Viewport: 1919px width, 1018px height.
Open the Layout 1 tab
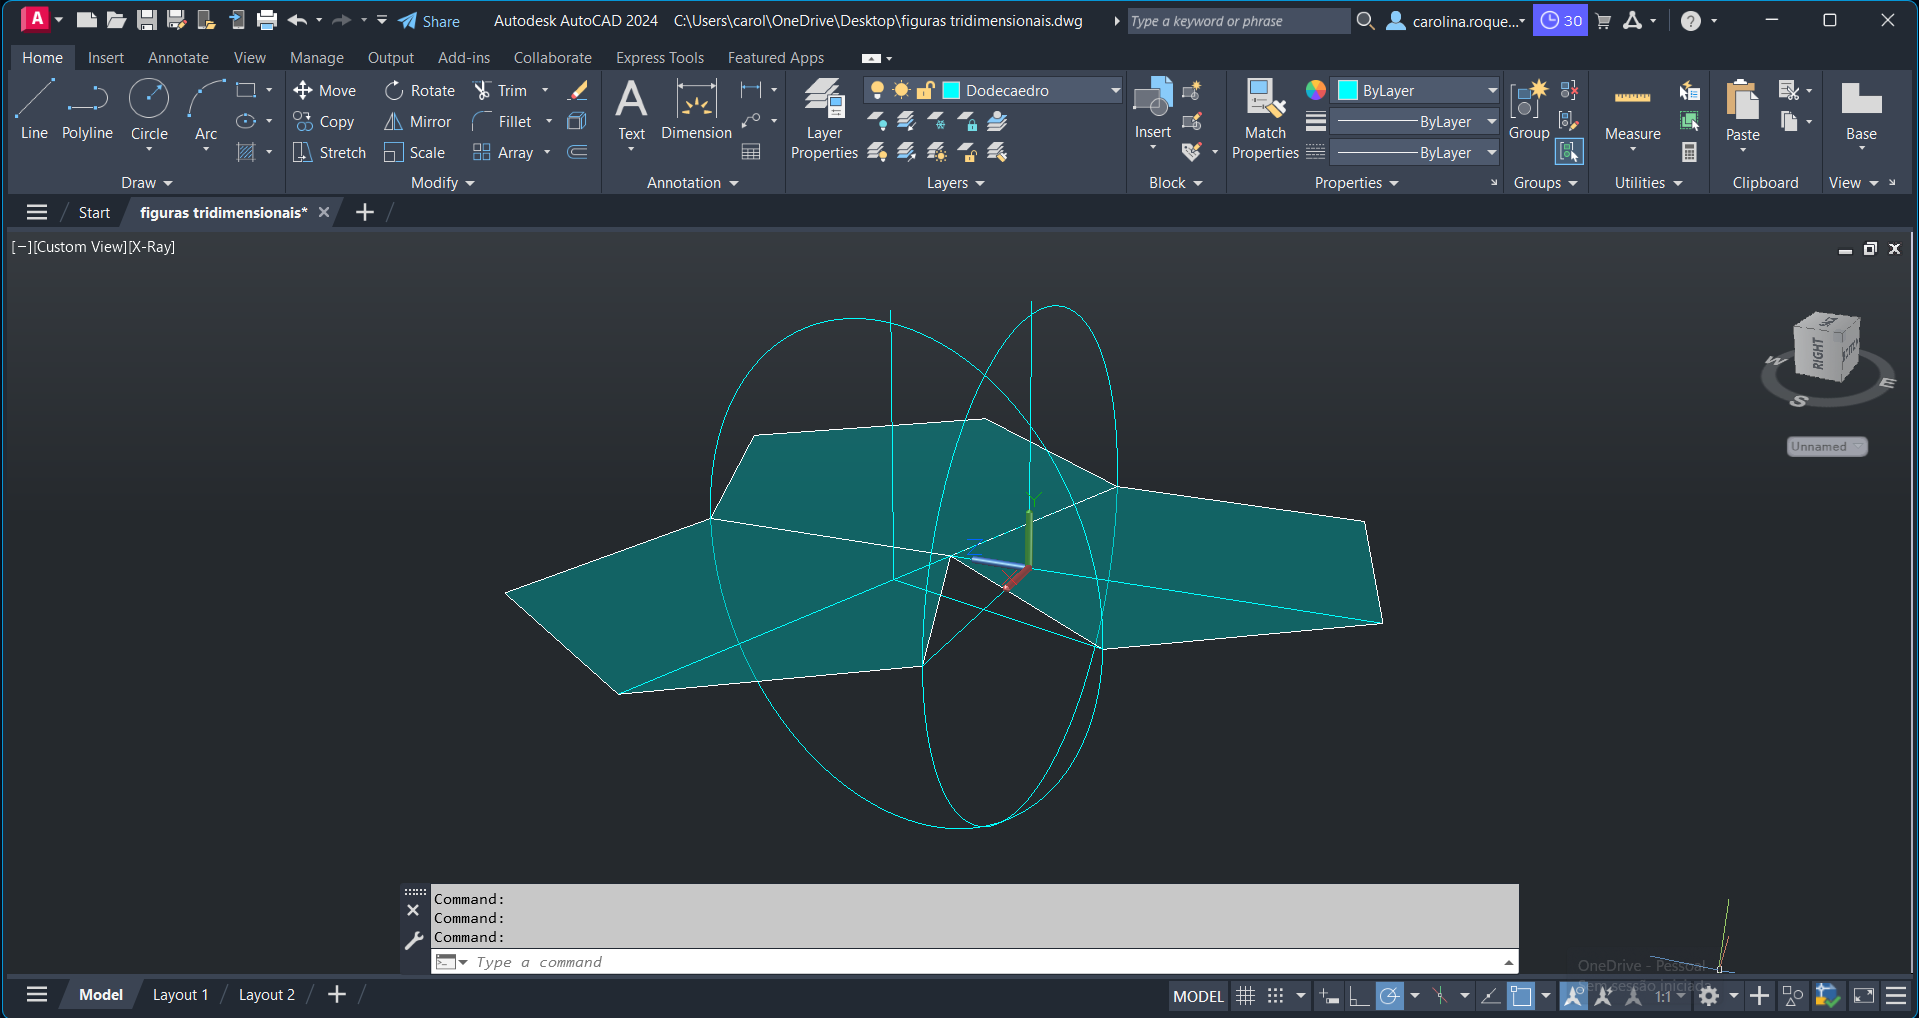pos(180,995)
